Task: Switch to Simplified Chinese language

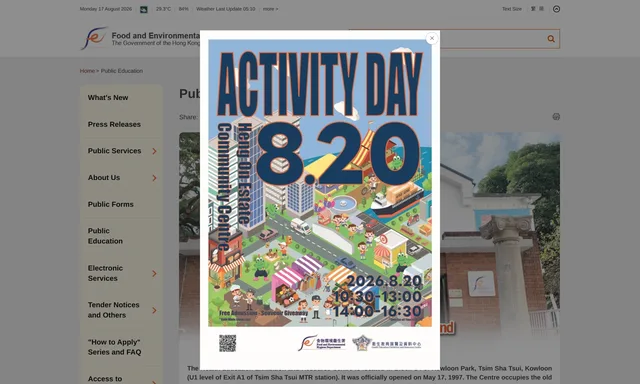Action: 542,9
